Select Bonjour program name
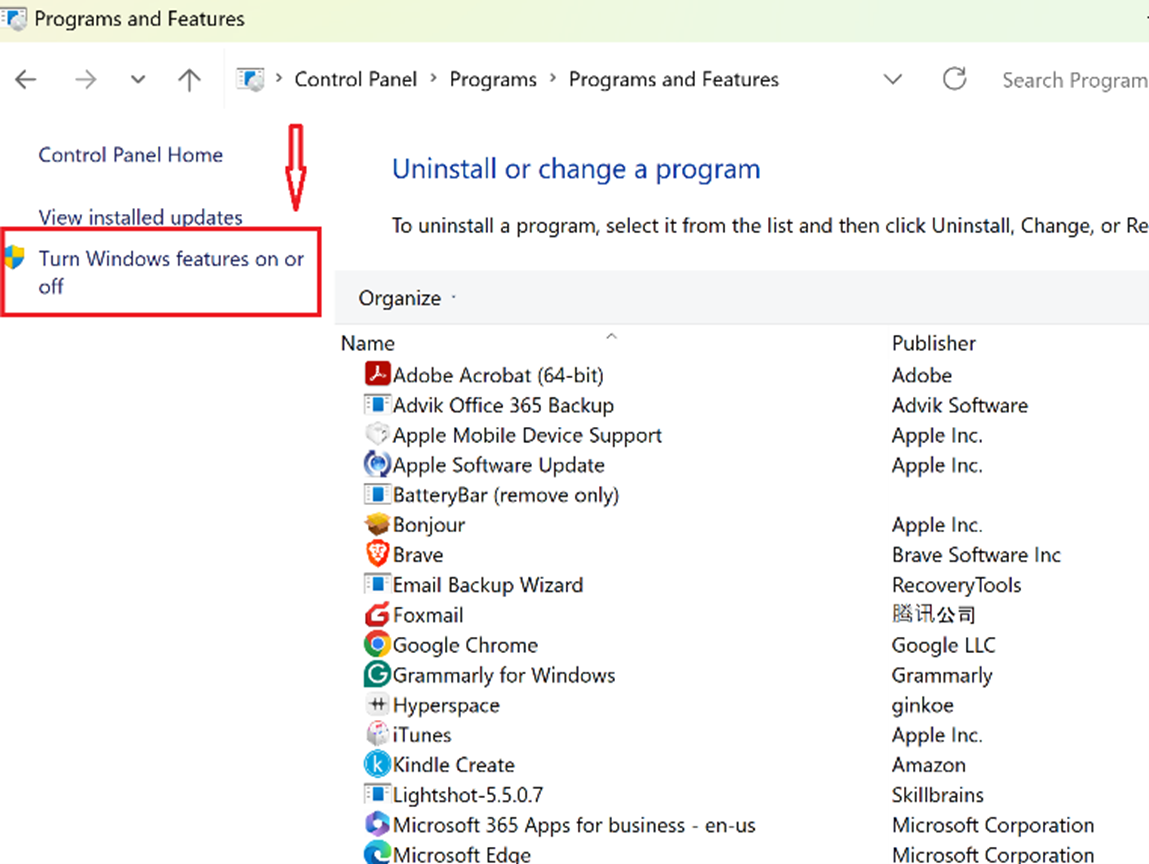 [x=429, y=525]
